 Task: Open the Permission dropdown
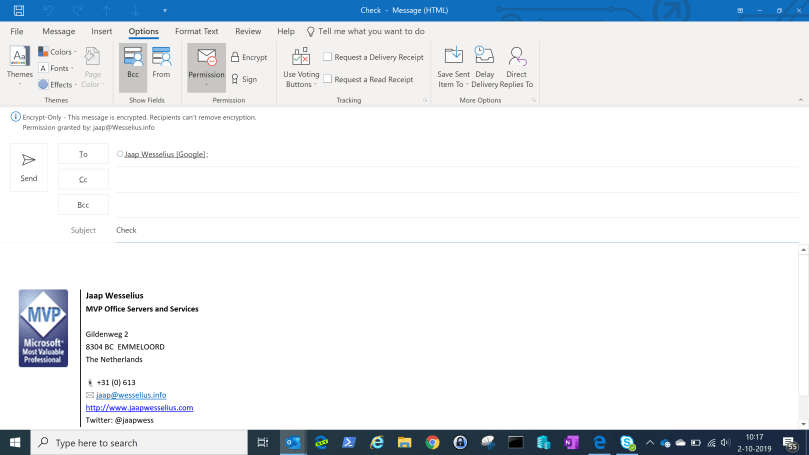(x=207, y=66)
